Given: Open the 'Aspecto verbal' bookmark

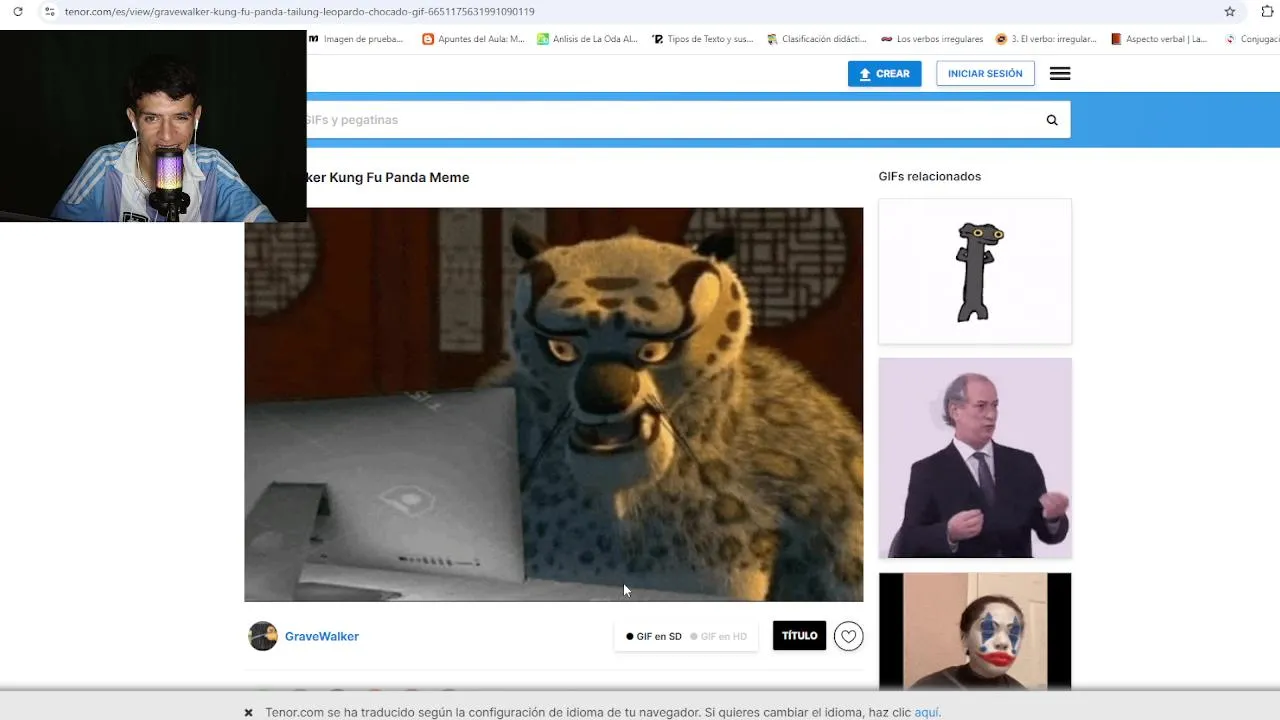Looking at the screenshot, I should 1159,39.
